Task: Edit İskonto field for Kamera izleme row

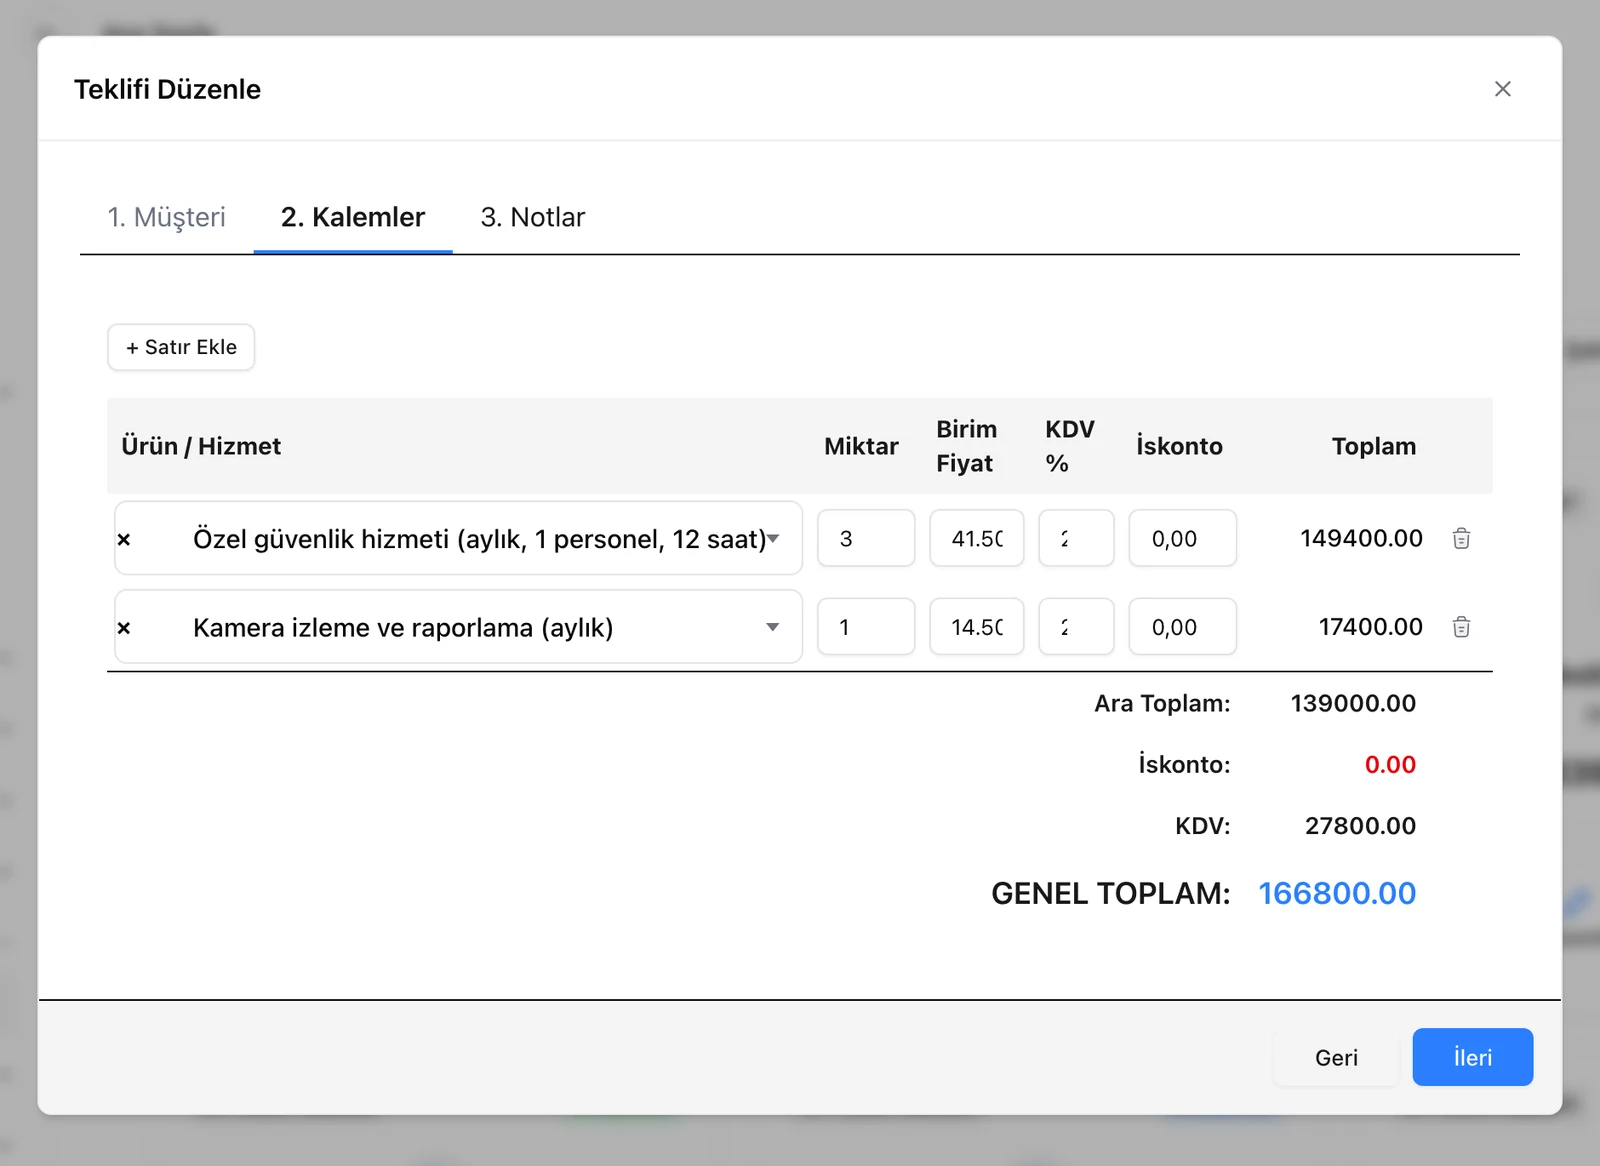Action: [x=1183, y=627]
